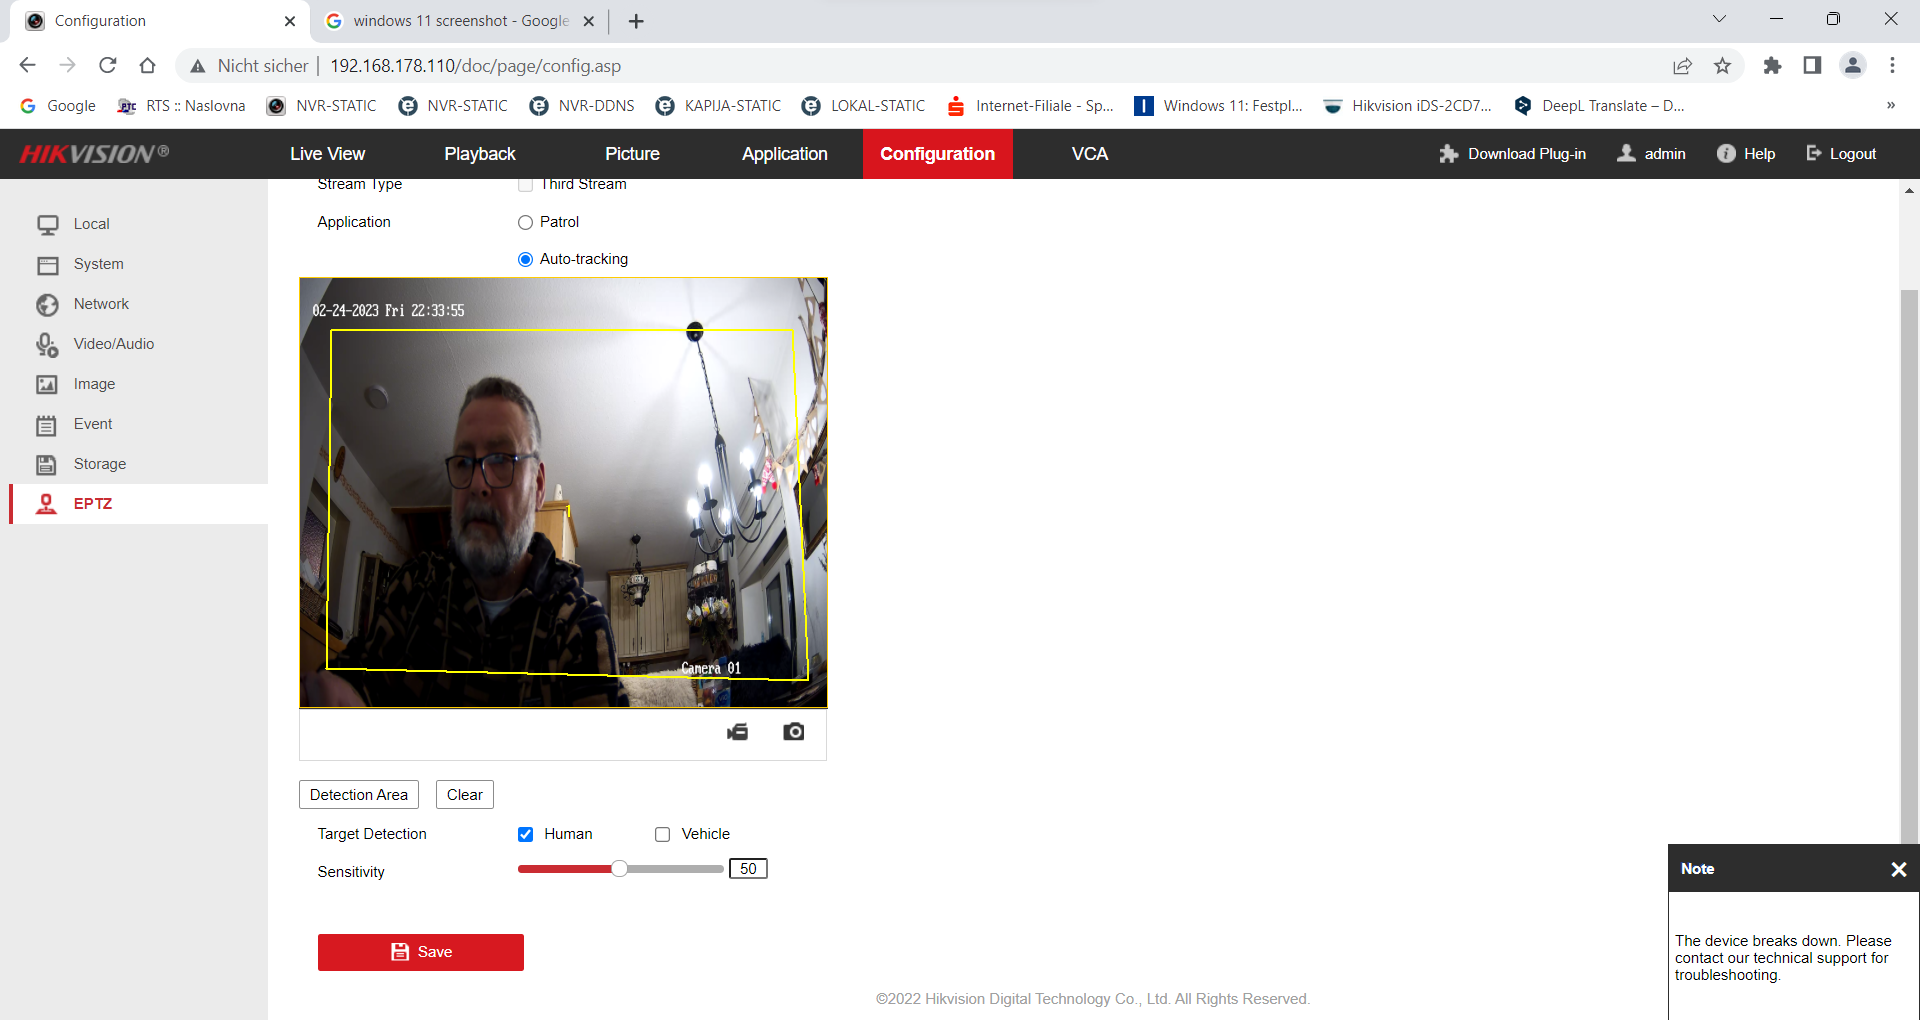Open the Network settings section
Viewport: 1920px width, 1020px height.
(101, 304)
